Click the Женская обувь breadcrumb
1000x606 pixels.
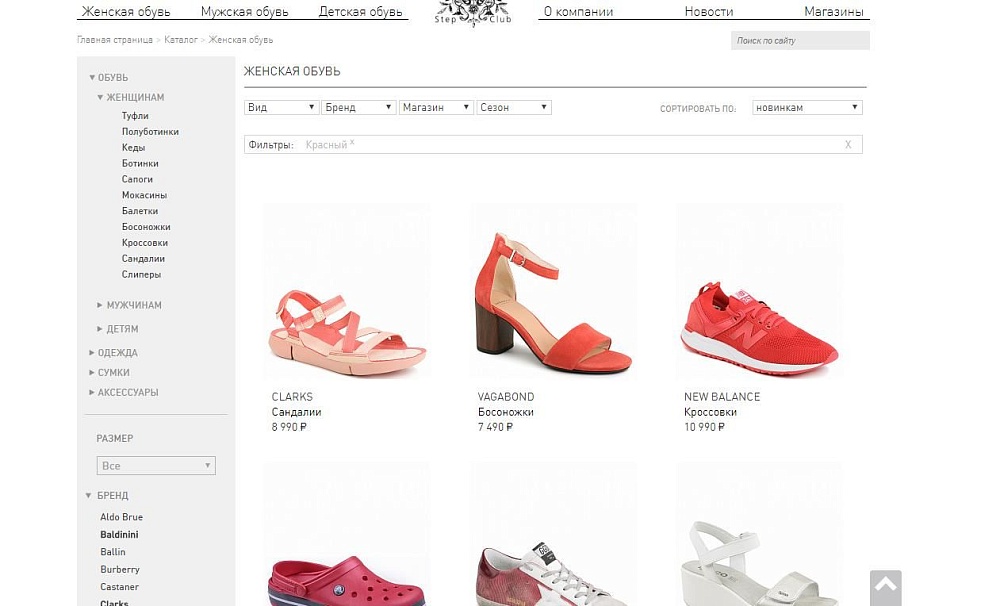tap(240, 40)
